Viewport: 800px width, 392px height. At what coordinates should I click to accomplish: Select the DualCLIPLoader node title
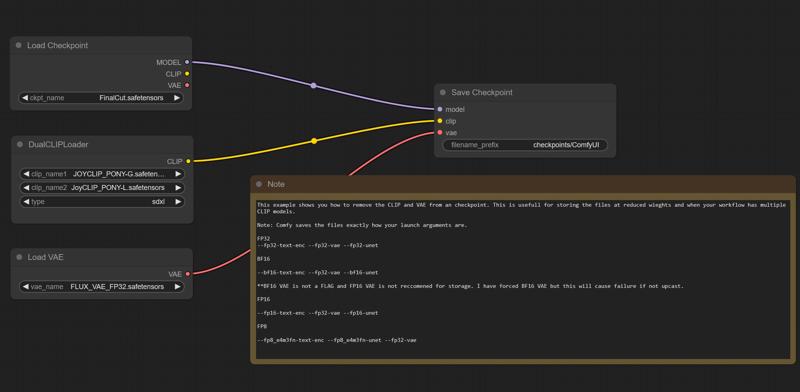[x=59, y=144]
